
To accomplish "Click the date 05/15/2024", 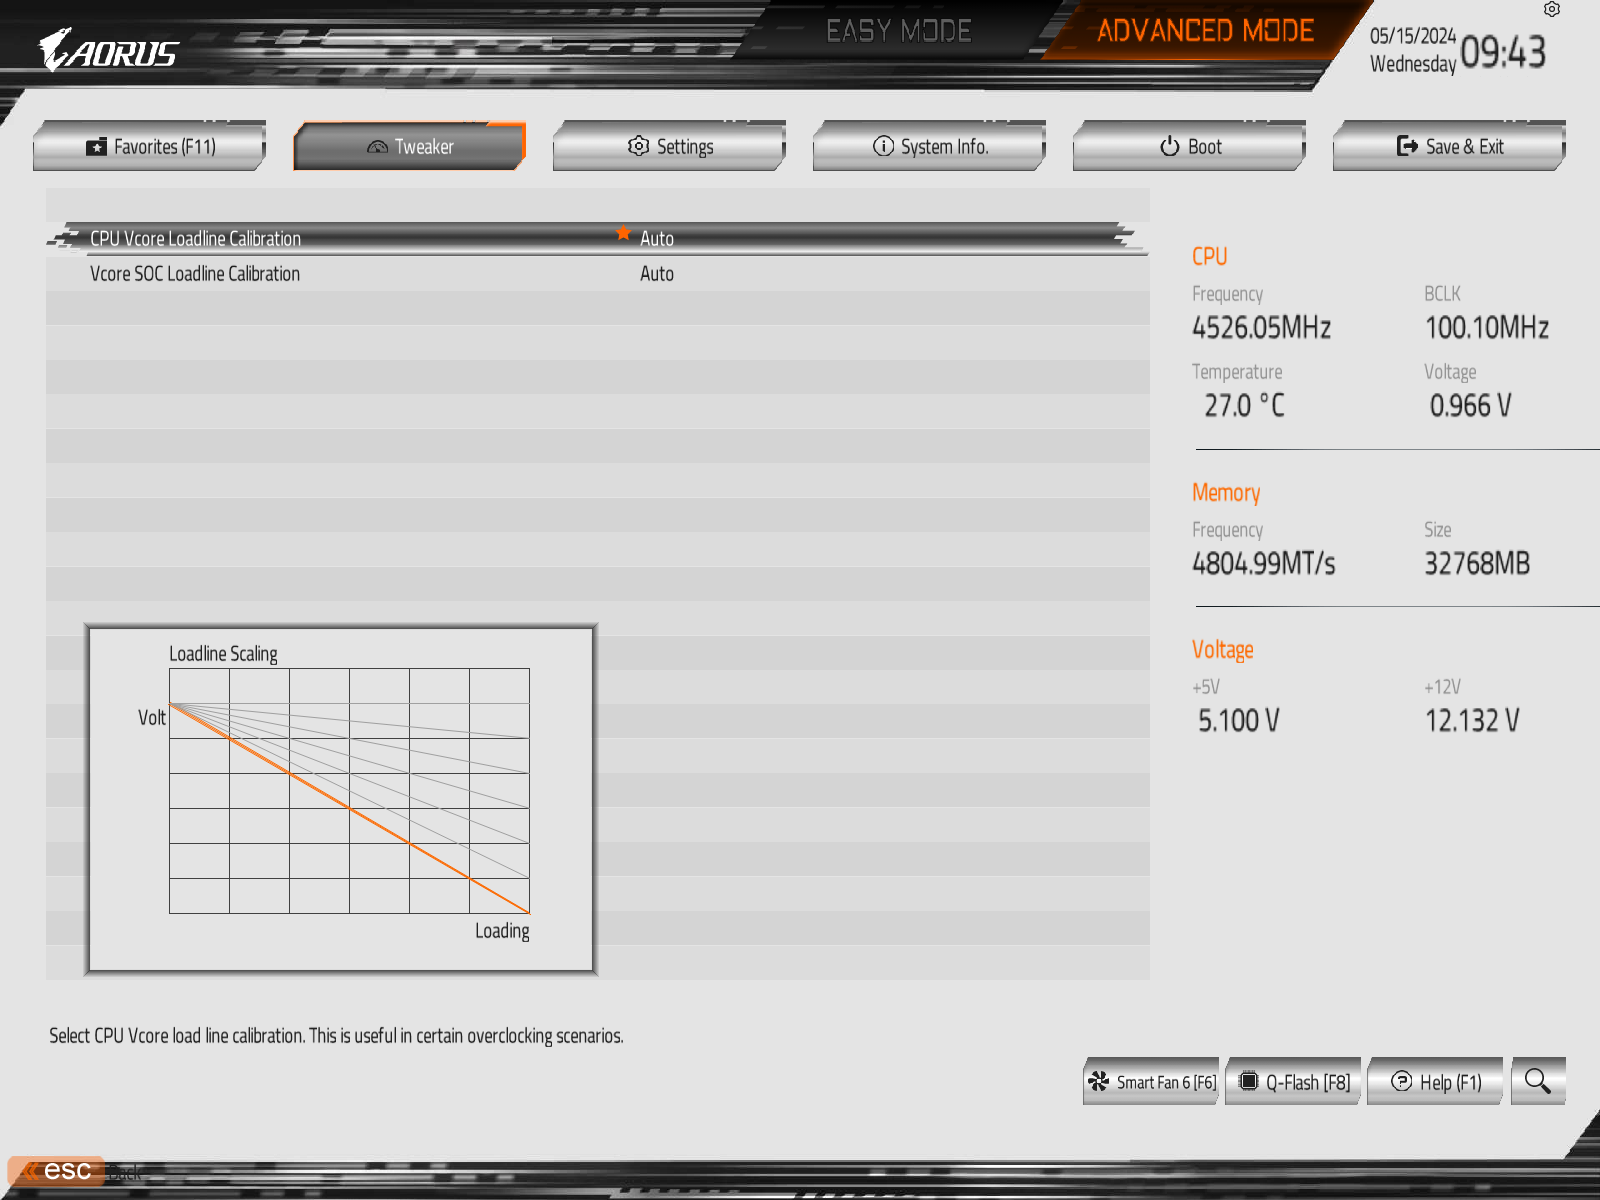I will tap(1413, 36).
